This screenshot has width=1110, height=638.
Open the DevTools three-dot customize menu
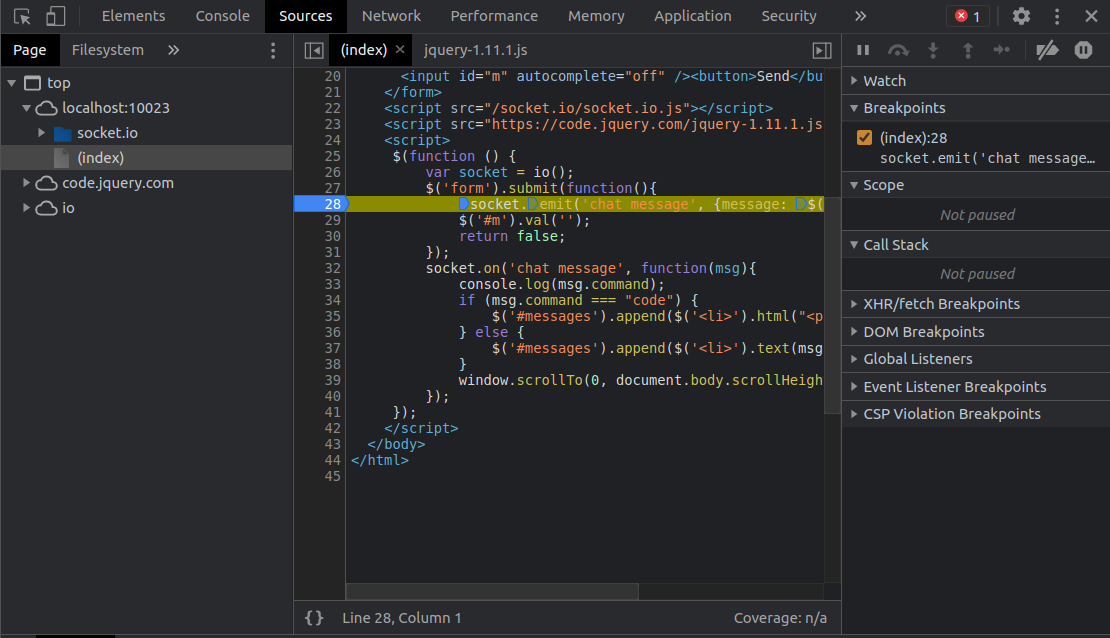point(1057,16)
